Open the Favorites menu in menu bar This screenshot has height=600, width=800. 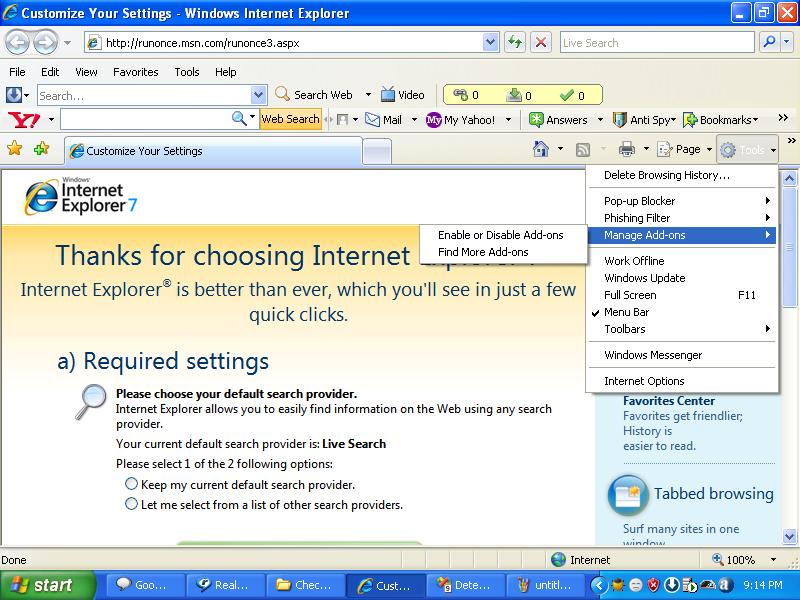pyautogui.click(x=136, y=72)
